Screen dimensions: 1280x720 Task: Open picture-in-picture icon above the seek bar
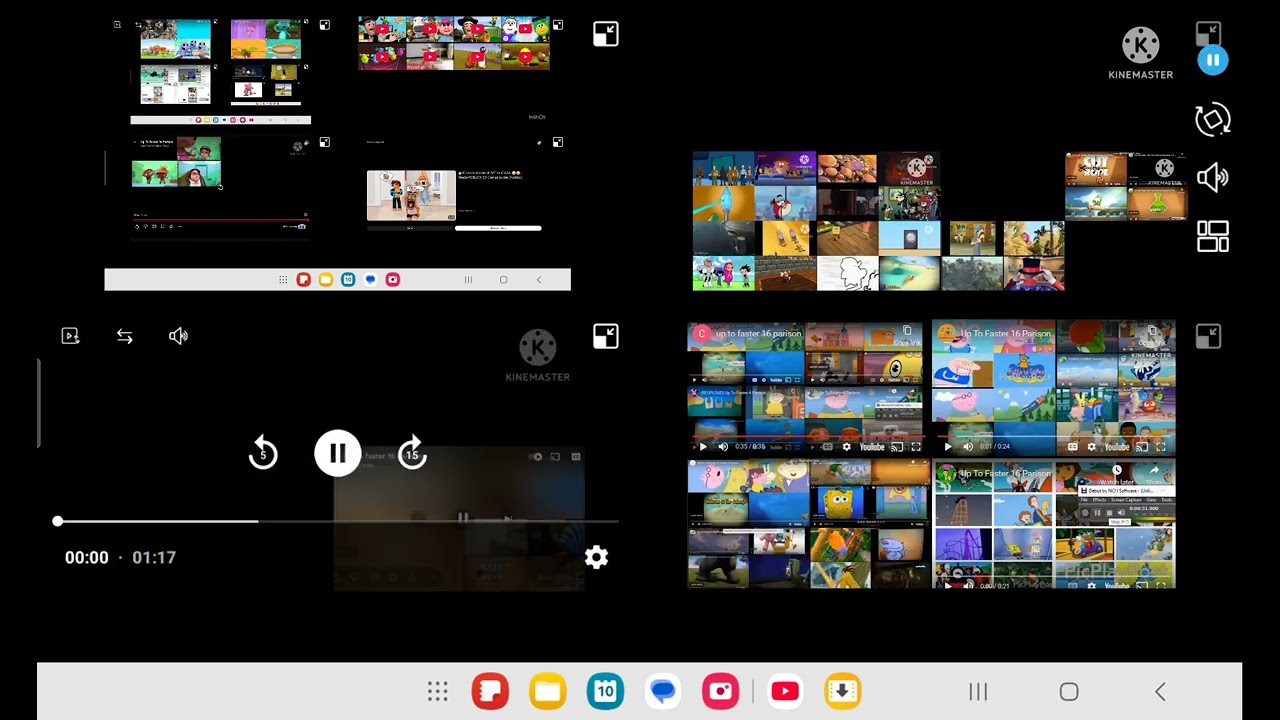pos(70,336)
